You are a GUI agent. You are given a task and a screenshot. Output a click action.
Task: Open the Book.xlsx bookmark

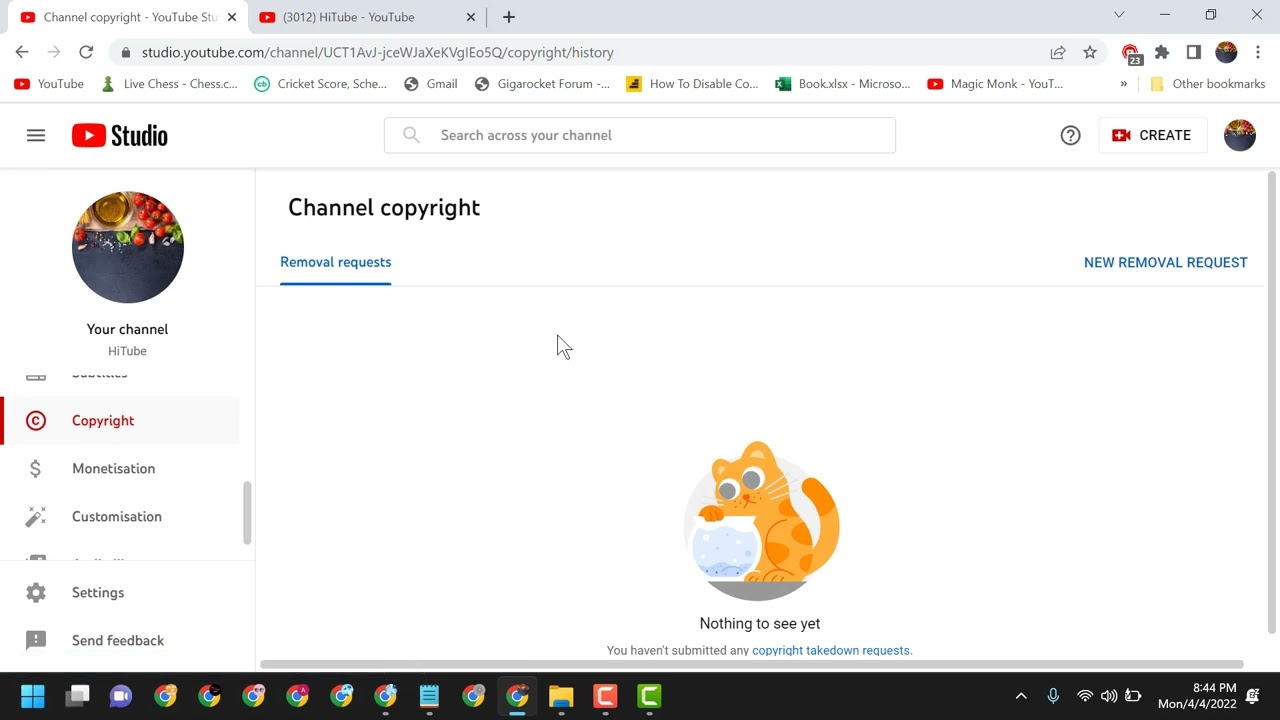pos(844,84)
